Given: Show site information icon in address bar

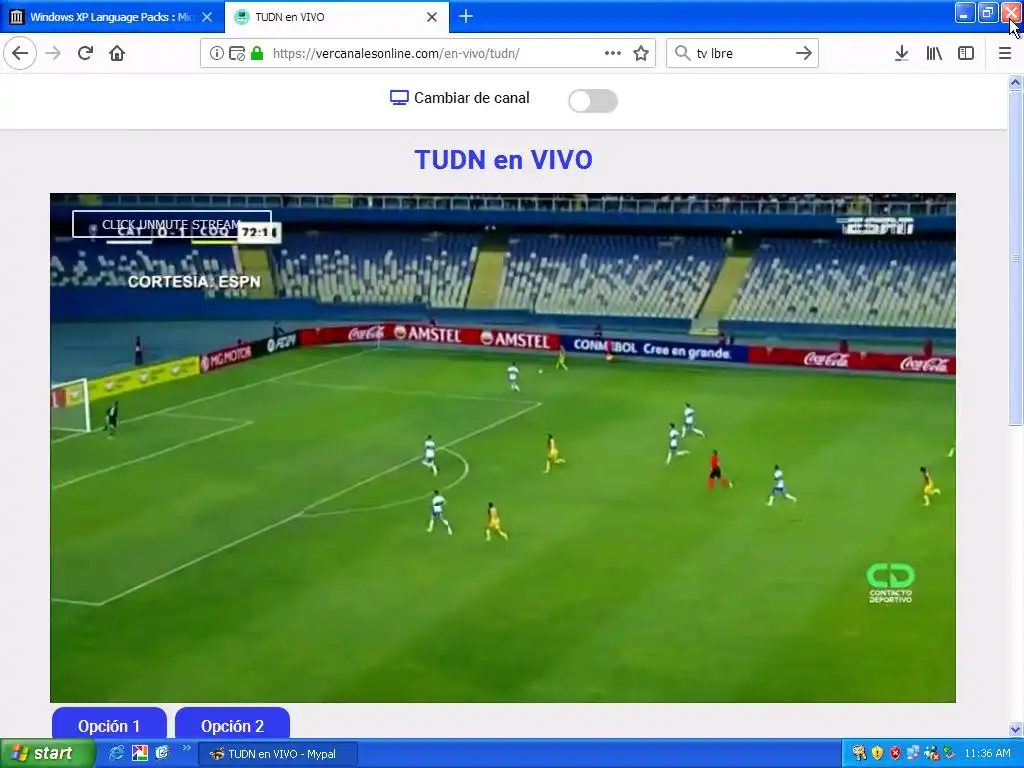Looking at the screenshot, I should click(x=216, y=54).
